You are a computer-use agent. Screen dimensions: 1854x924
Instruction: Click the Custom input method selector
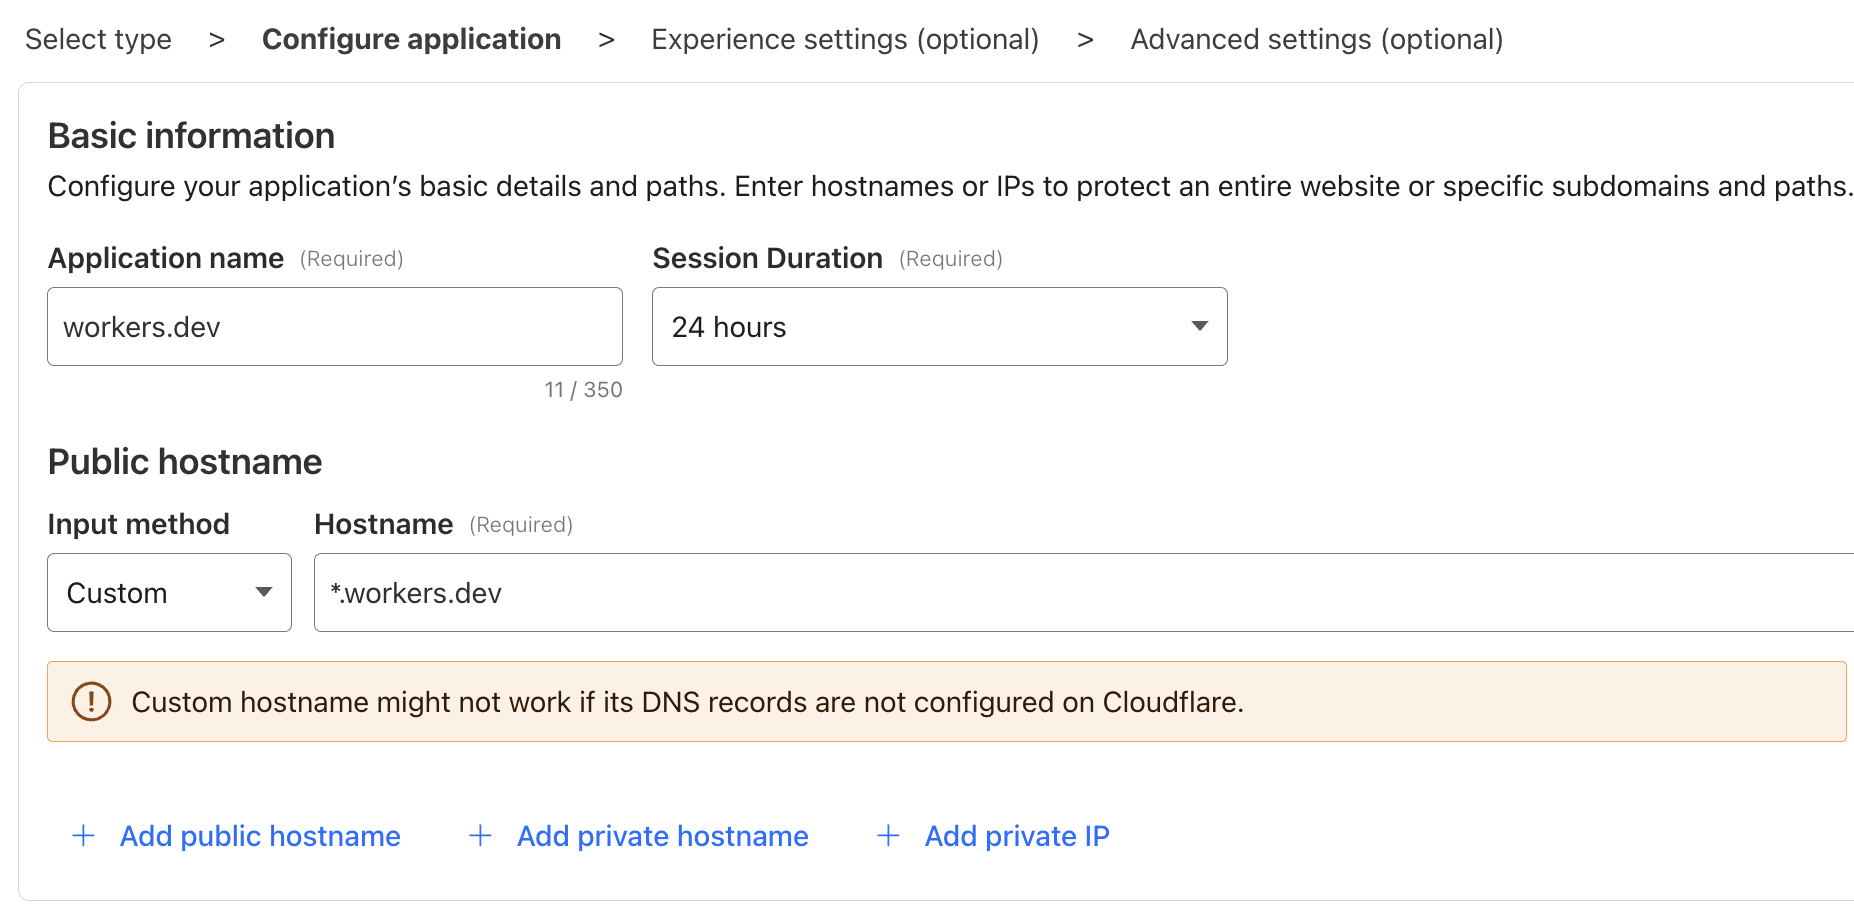[x=150, y=593]
